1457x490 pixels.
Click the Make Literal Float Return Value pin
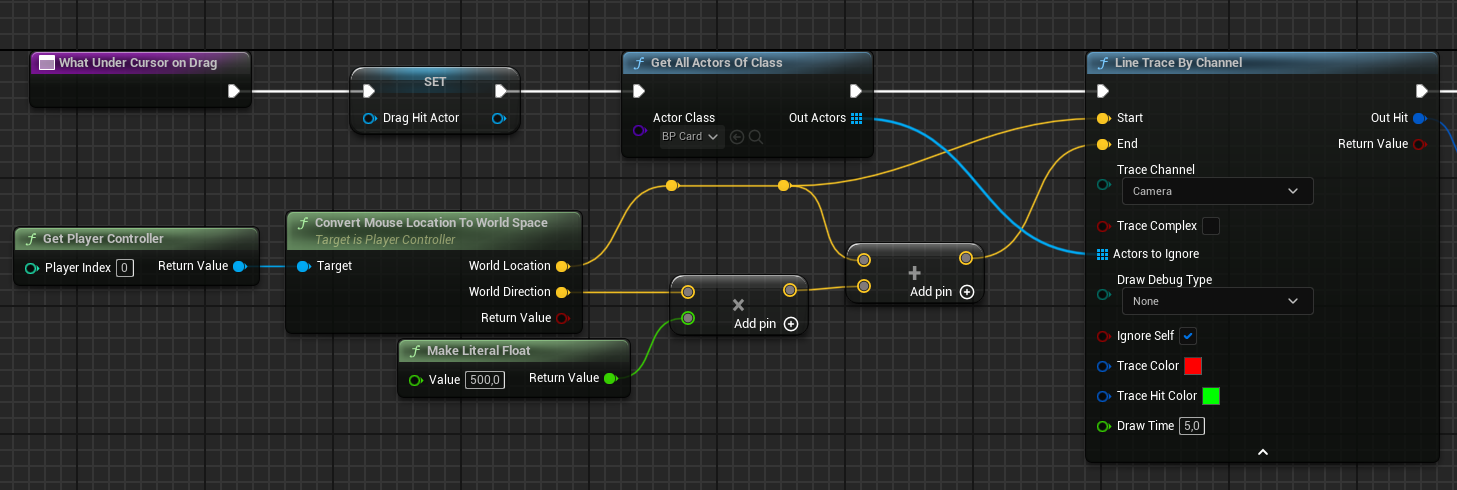(610, 378)
